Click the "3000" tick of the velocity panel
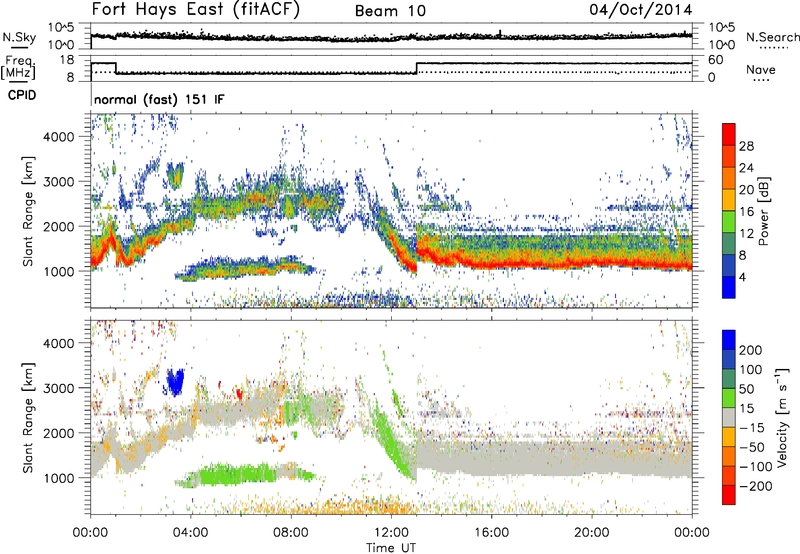The width and height of the screenshot is (800, 554). (x=58, y=388)
